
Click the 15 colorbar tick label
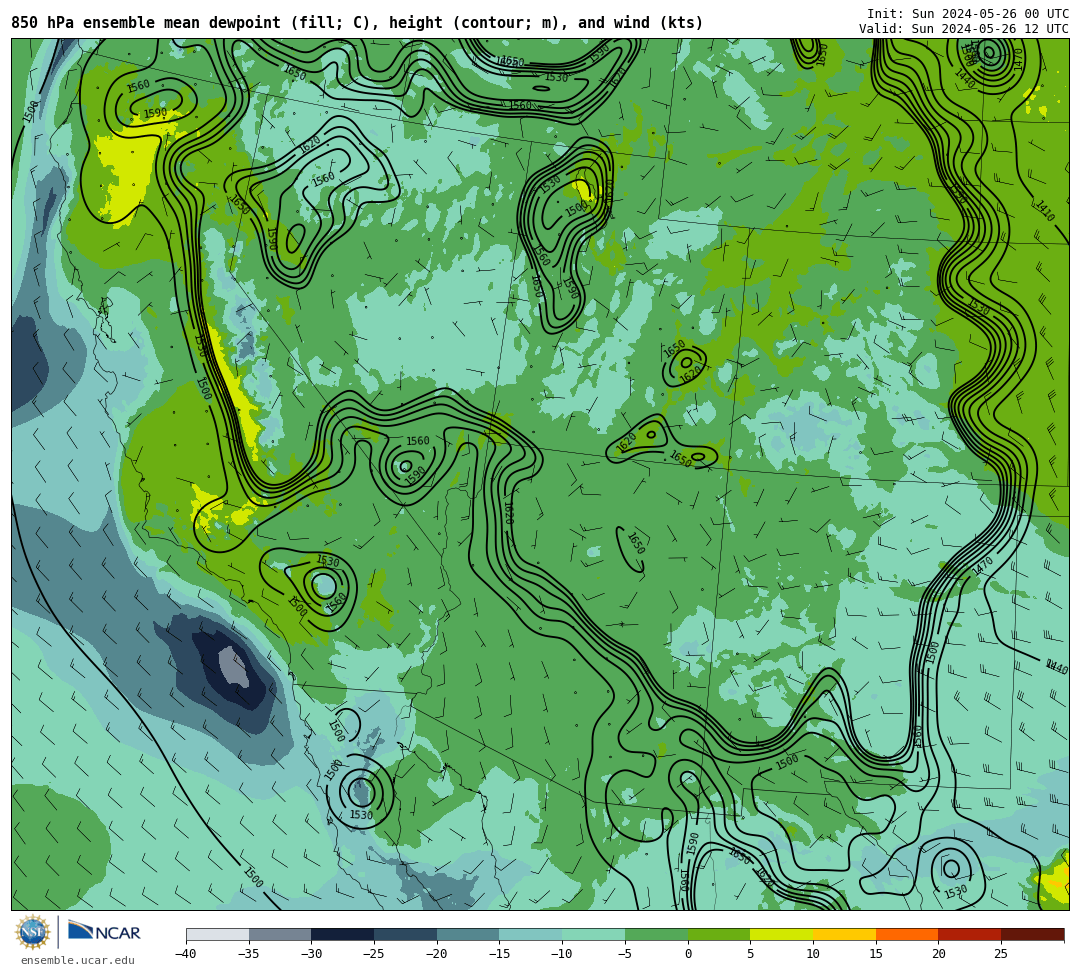click(876, 954)
